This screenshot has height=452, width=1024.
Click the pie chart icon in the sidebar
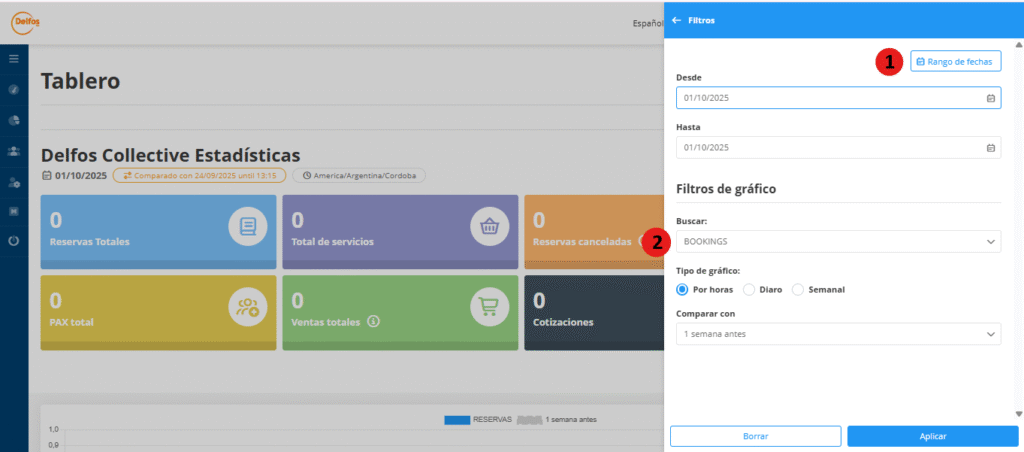coord(14,120)
